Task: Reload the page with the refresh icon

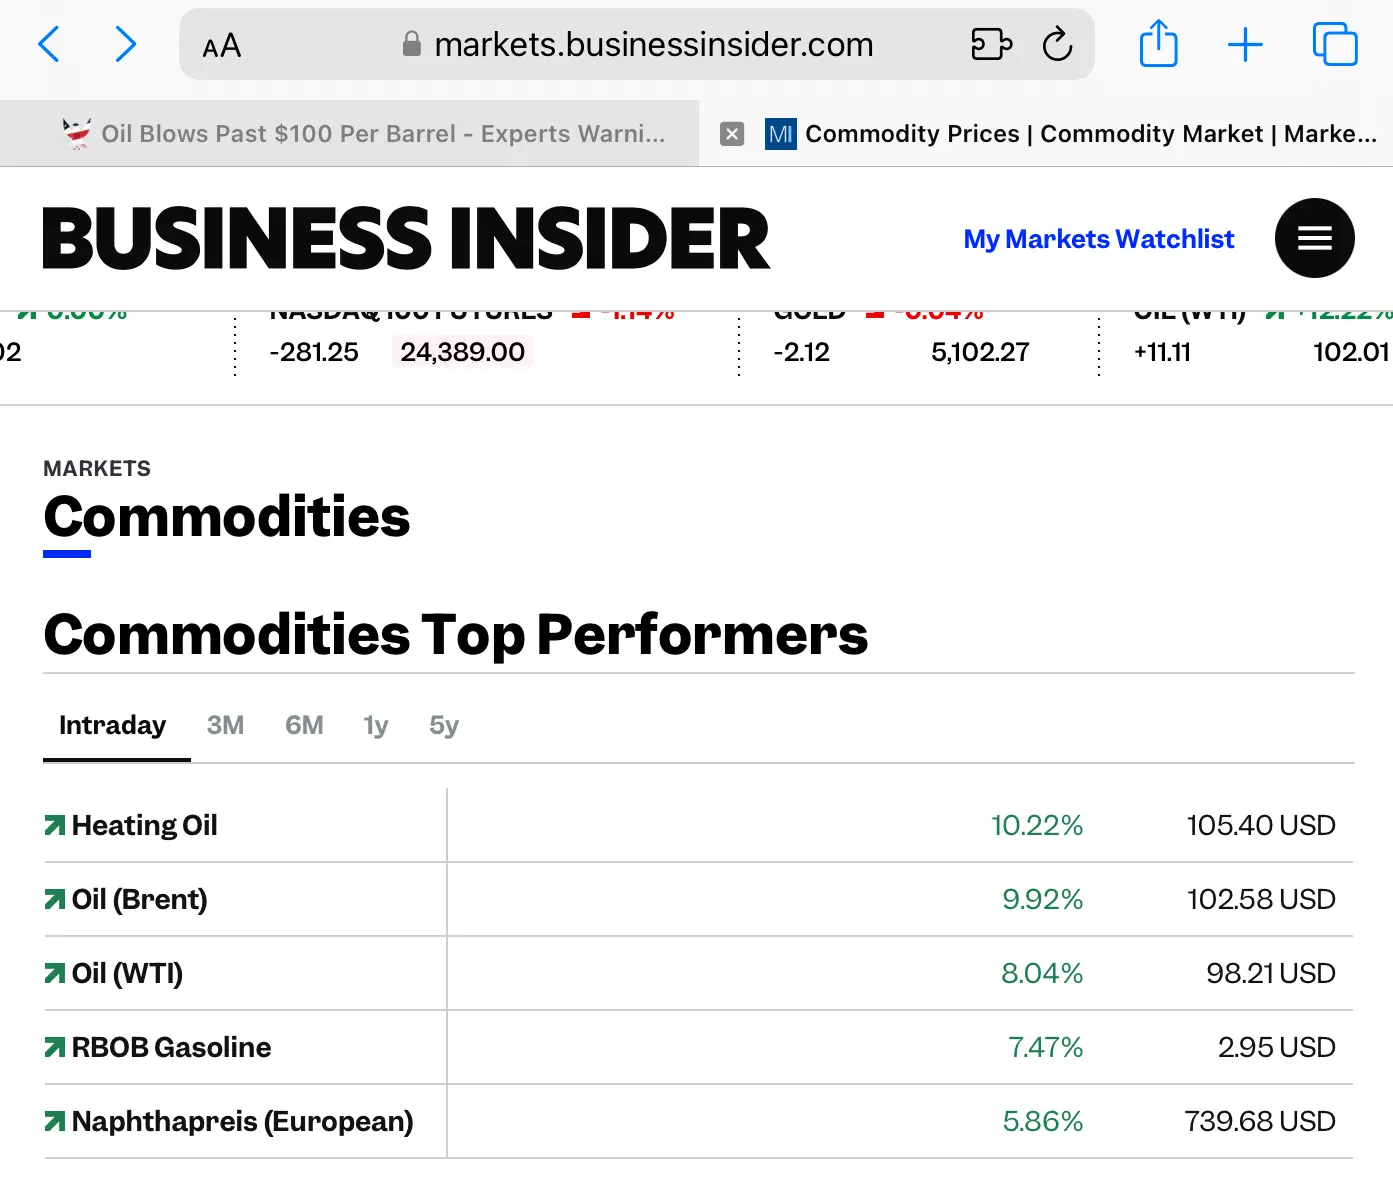Action: pyautogui.click(x=1057, y=45)
